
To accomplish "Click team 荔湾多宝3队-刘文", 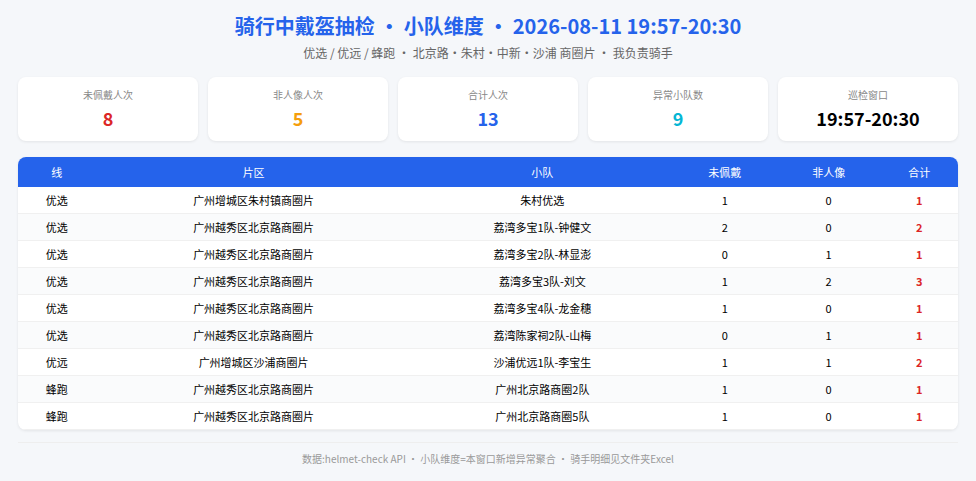I will tap(542, 282).
